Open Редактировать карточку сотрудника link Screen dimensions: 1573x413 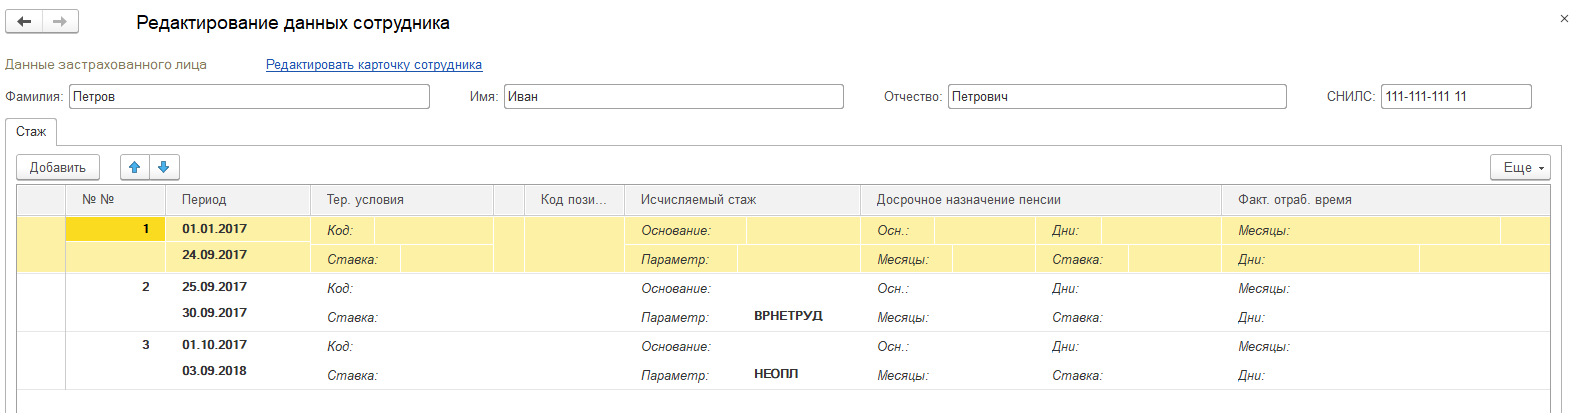tap(374, 65)
